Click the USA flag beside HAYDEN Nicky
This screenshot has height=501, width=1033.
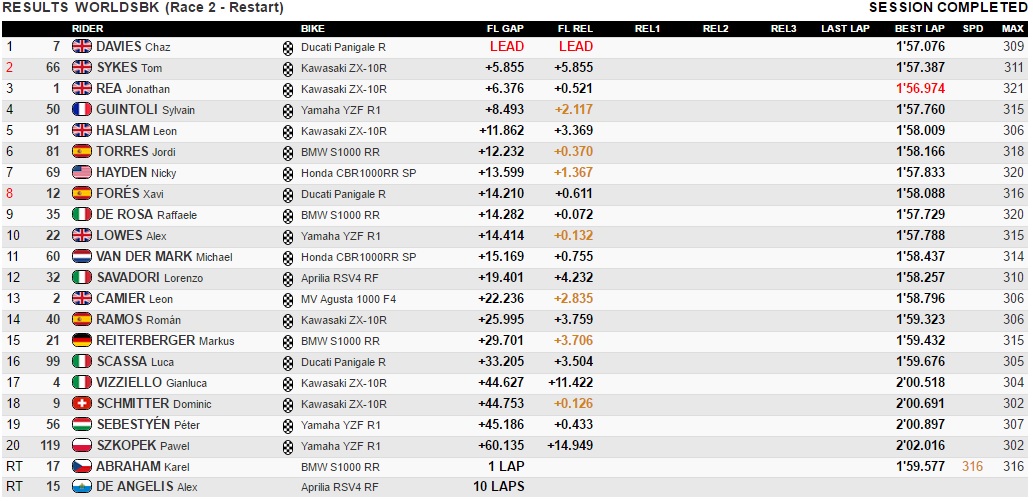[x=82, y=173]
